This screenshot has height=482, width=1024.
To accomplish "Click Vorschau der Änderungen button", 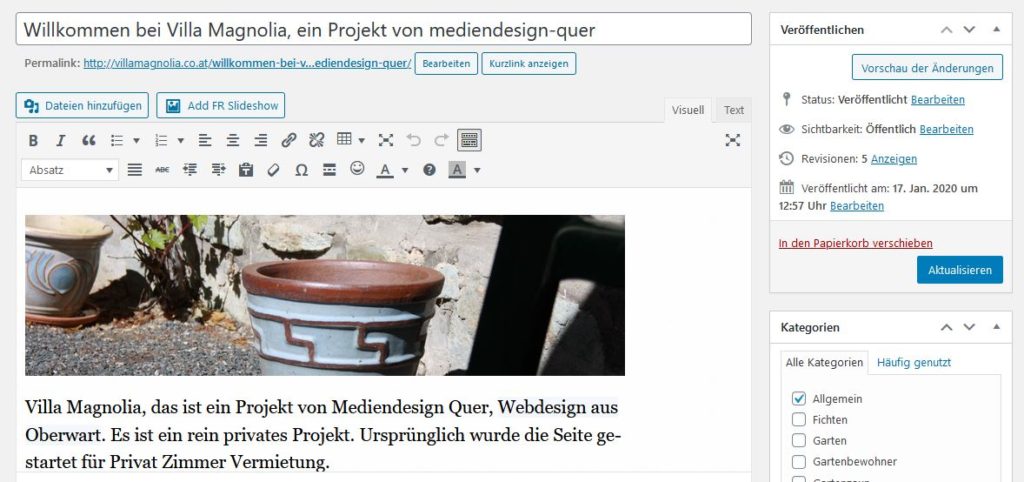I will 927,67.
